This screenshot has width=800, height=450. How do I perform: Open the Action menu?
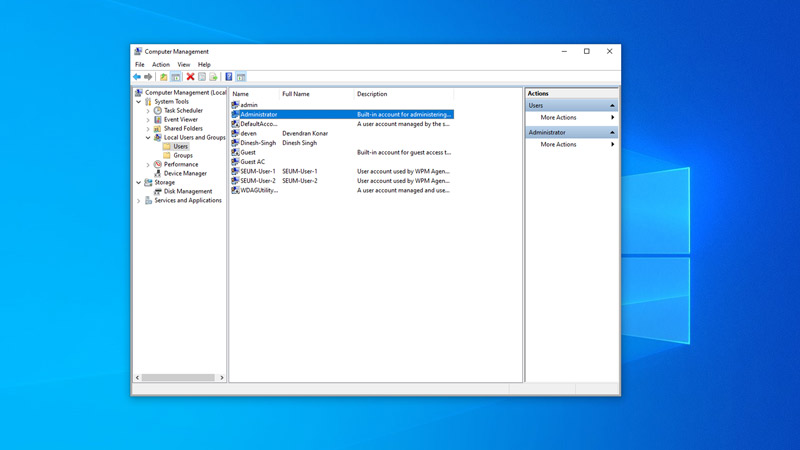pos(161,65)
